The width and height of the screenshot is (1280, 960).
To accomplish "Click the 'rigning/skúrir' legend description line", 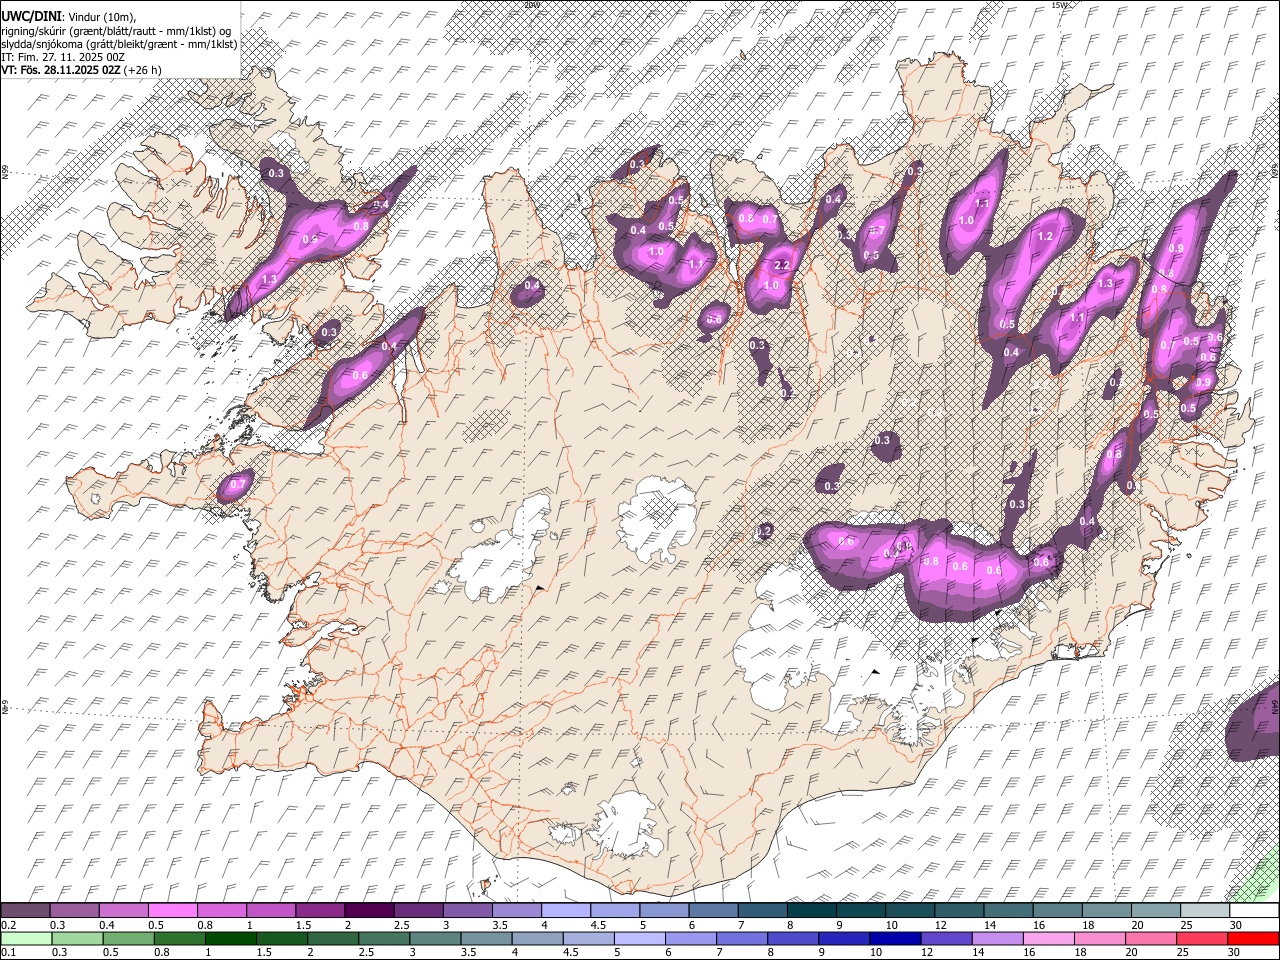I will [116, 31].
